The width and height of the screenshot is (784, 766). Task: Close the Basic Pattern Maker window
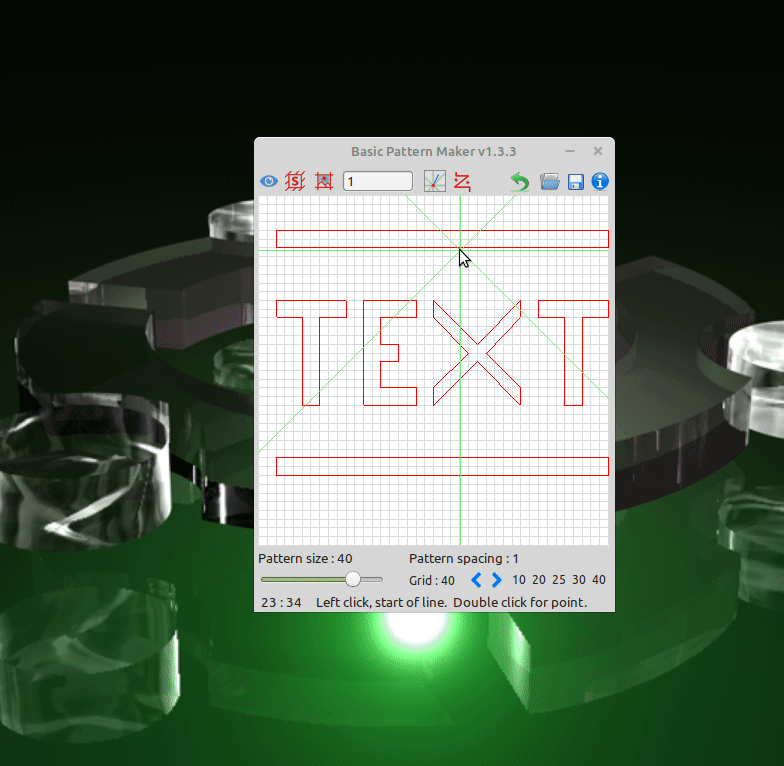coord(598,151)
